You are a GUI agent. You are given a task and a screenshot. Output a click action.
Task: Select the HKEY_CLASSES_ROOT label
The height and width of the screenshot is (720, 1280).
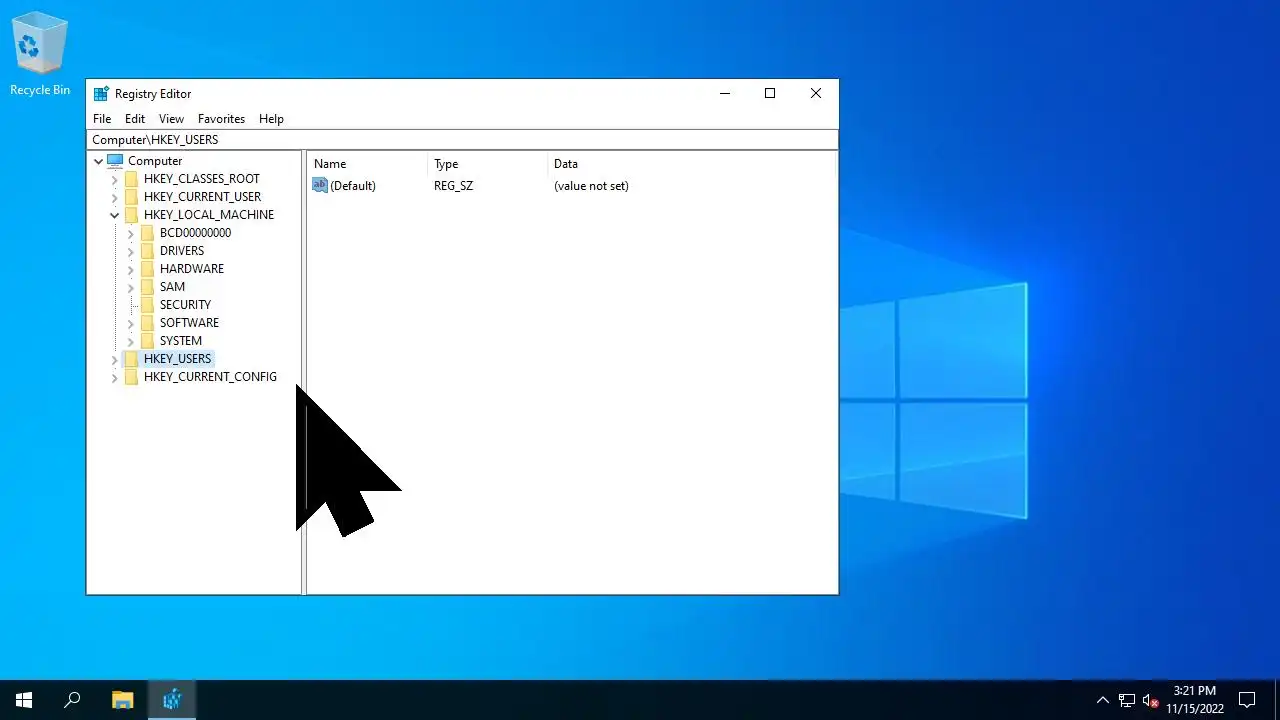[x=201, y=179]
